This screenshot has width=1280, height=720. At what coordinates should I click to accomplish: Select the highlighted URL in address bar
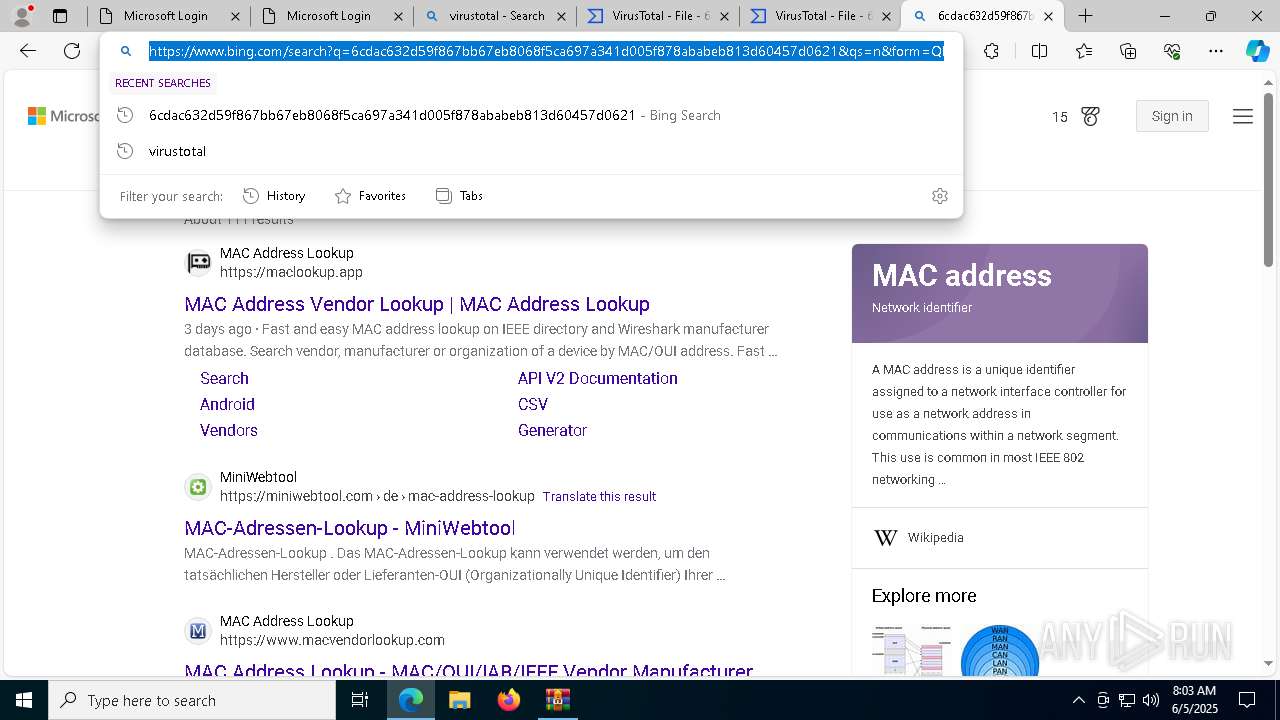tap(546, 51)
